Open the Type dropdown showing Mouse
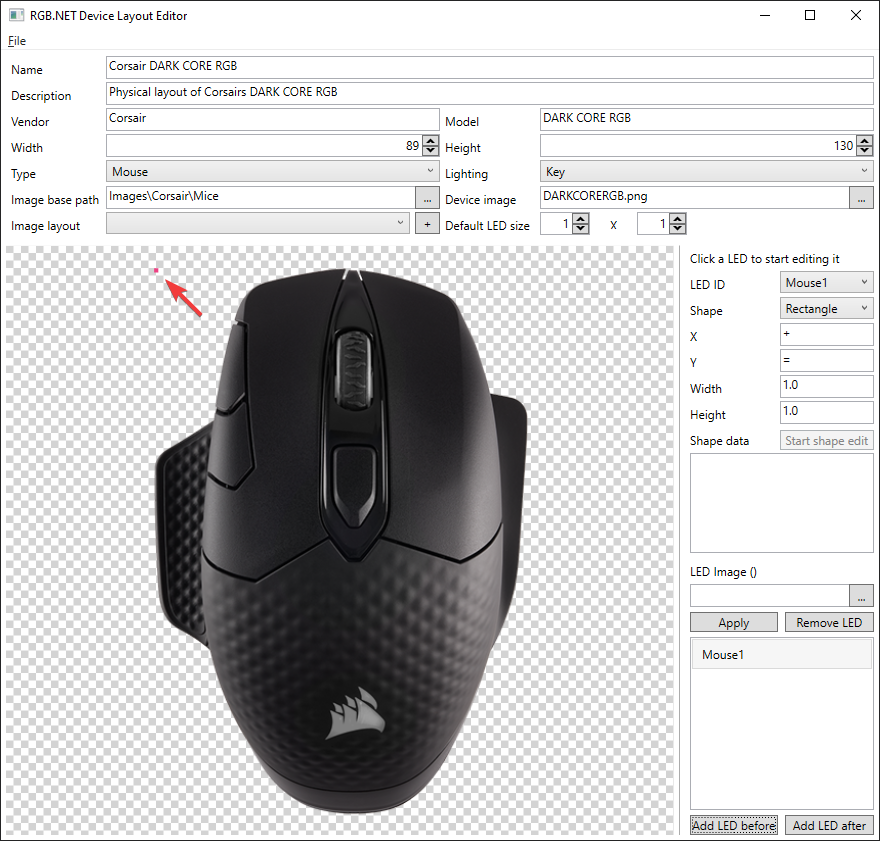This screenshot has width=880, height=841. (x=272, y=171)
